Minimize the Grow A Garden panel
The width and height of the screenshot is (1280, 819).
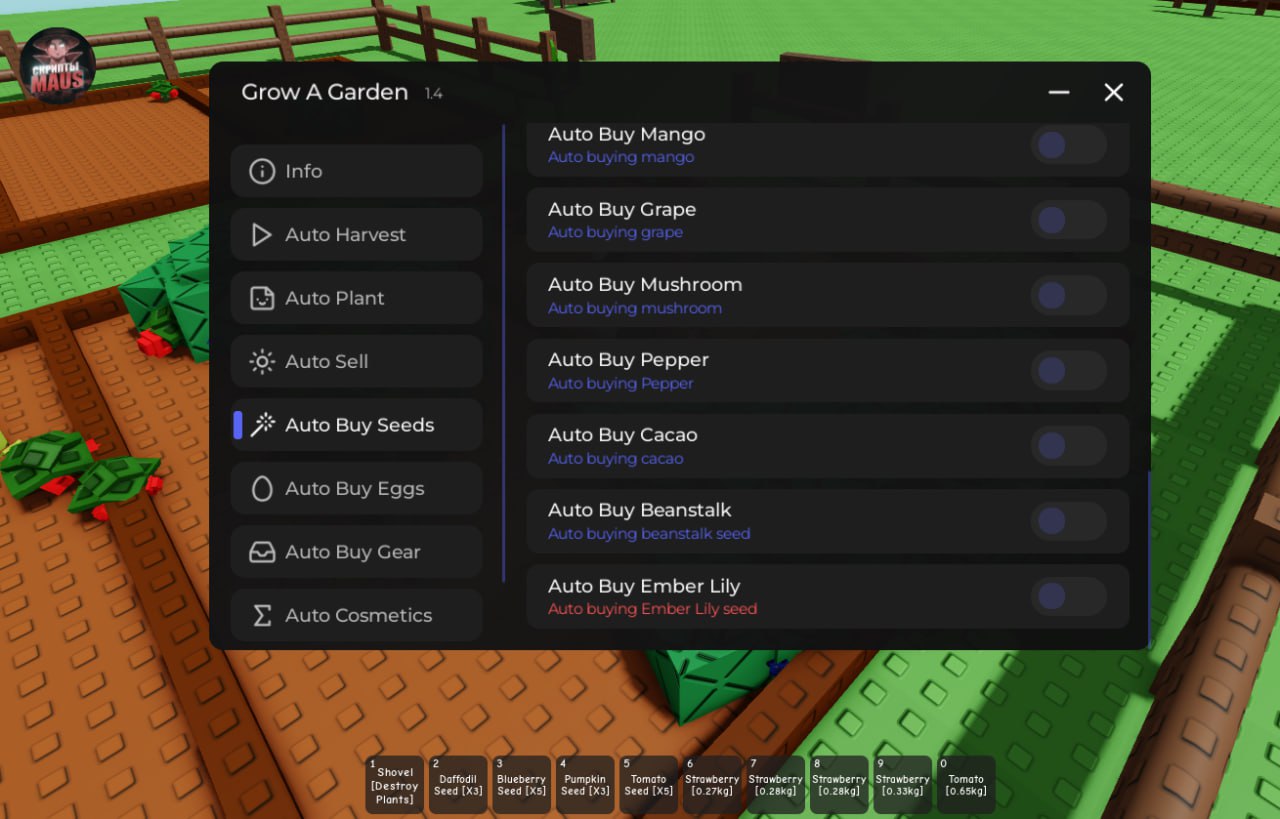pos(1059,93)
